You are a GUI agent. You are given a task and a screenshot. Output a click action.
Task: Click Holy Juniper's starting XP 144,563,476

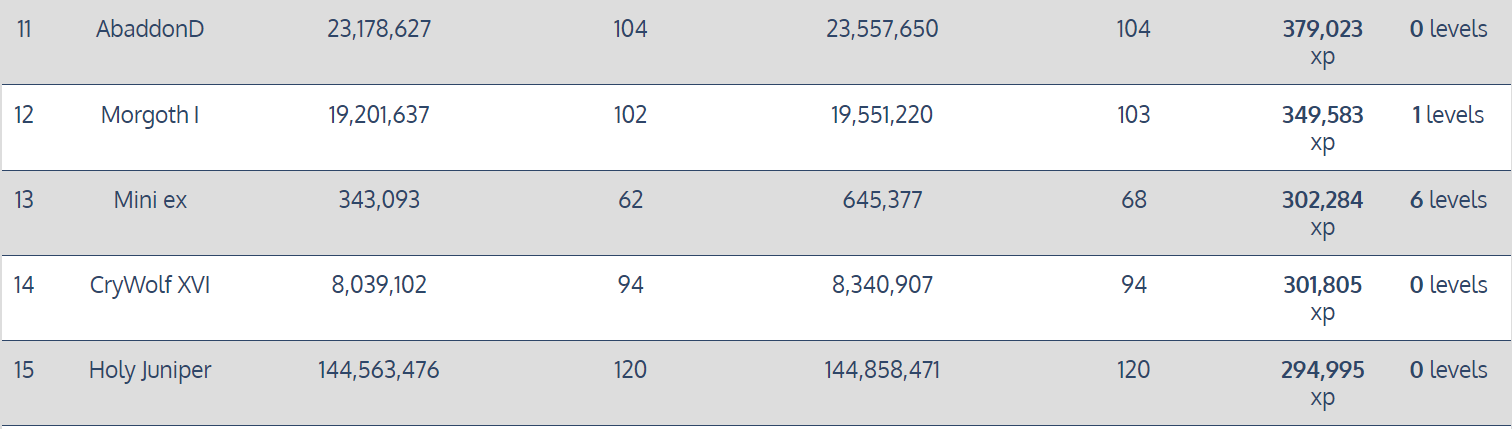tap(379, 370)
